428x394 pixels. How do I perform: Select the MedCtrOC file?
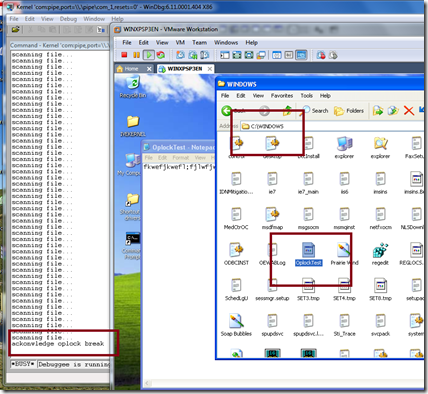tap(236, 218)
